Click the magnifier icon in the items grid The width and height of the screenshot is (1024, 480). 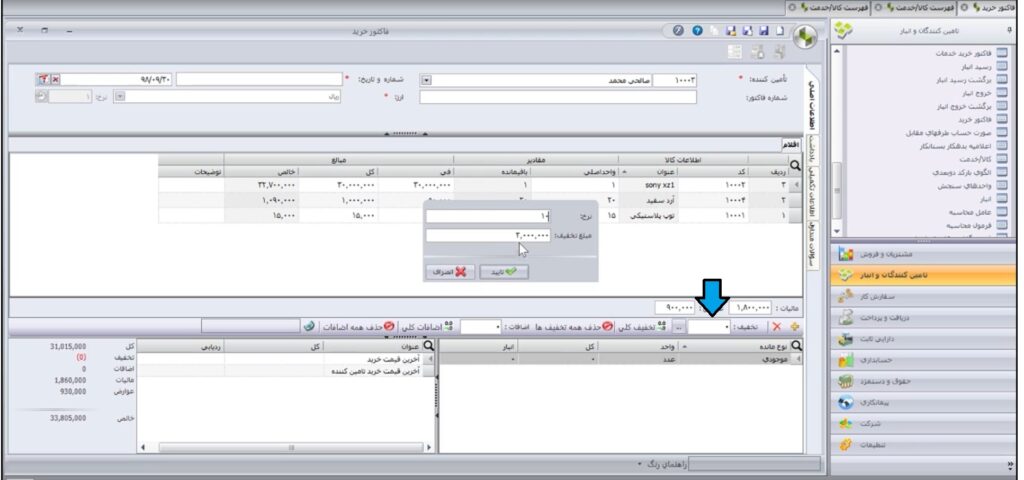point(795,166)
